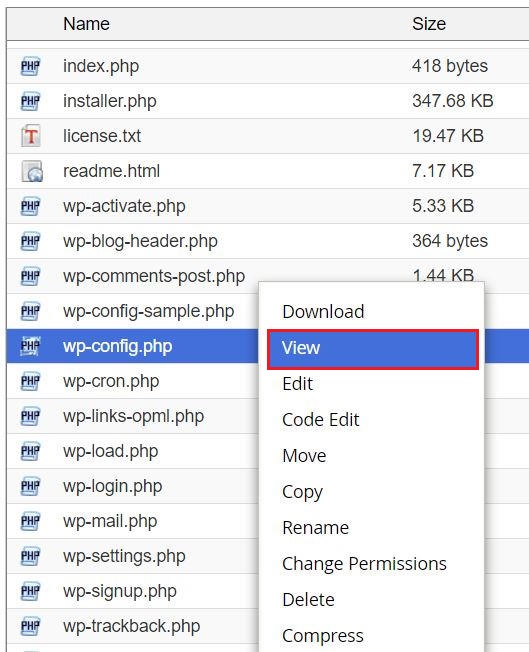
Task: Click the PHP icon beside wp-activate.php
Action: tap(30, 206)
